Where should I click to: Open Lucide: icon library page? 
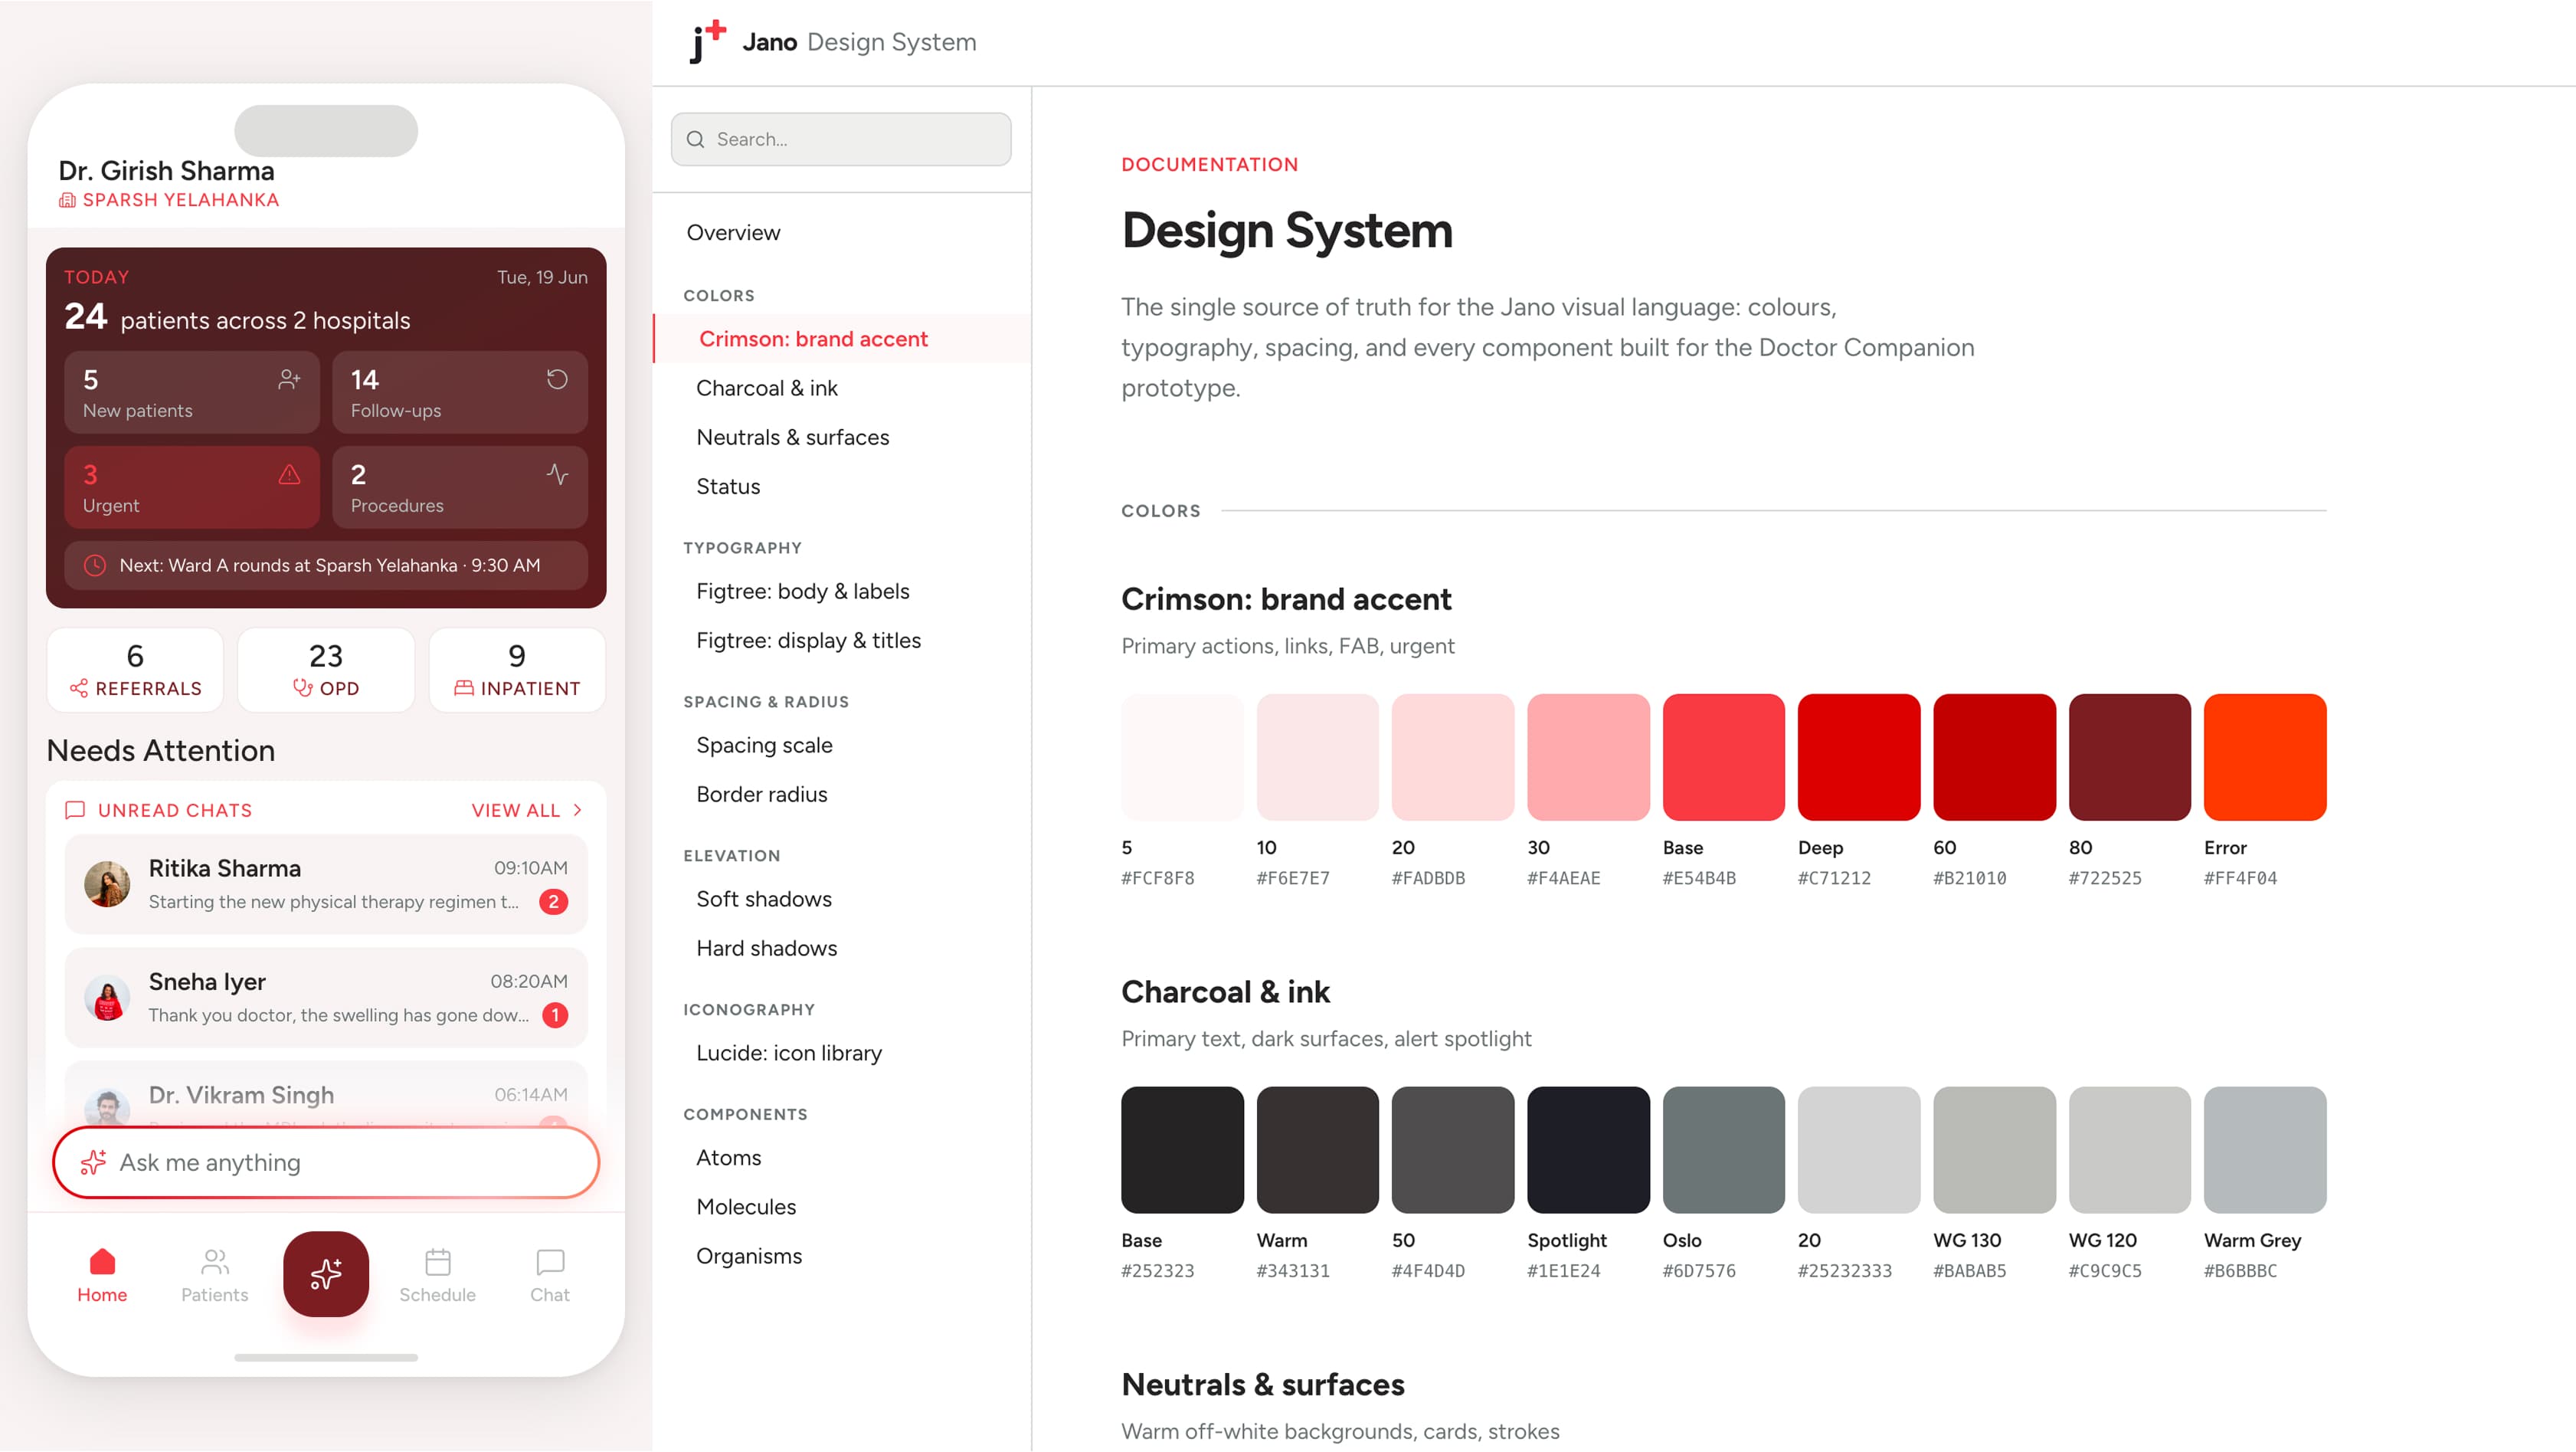click(x=788, y=1053)
